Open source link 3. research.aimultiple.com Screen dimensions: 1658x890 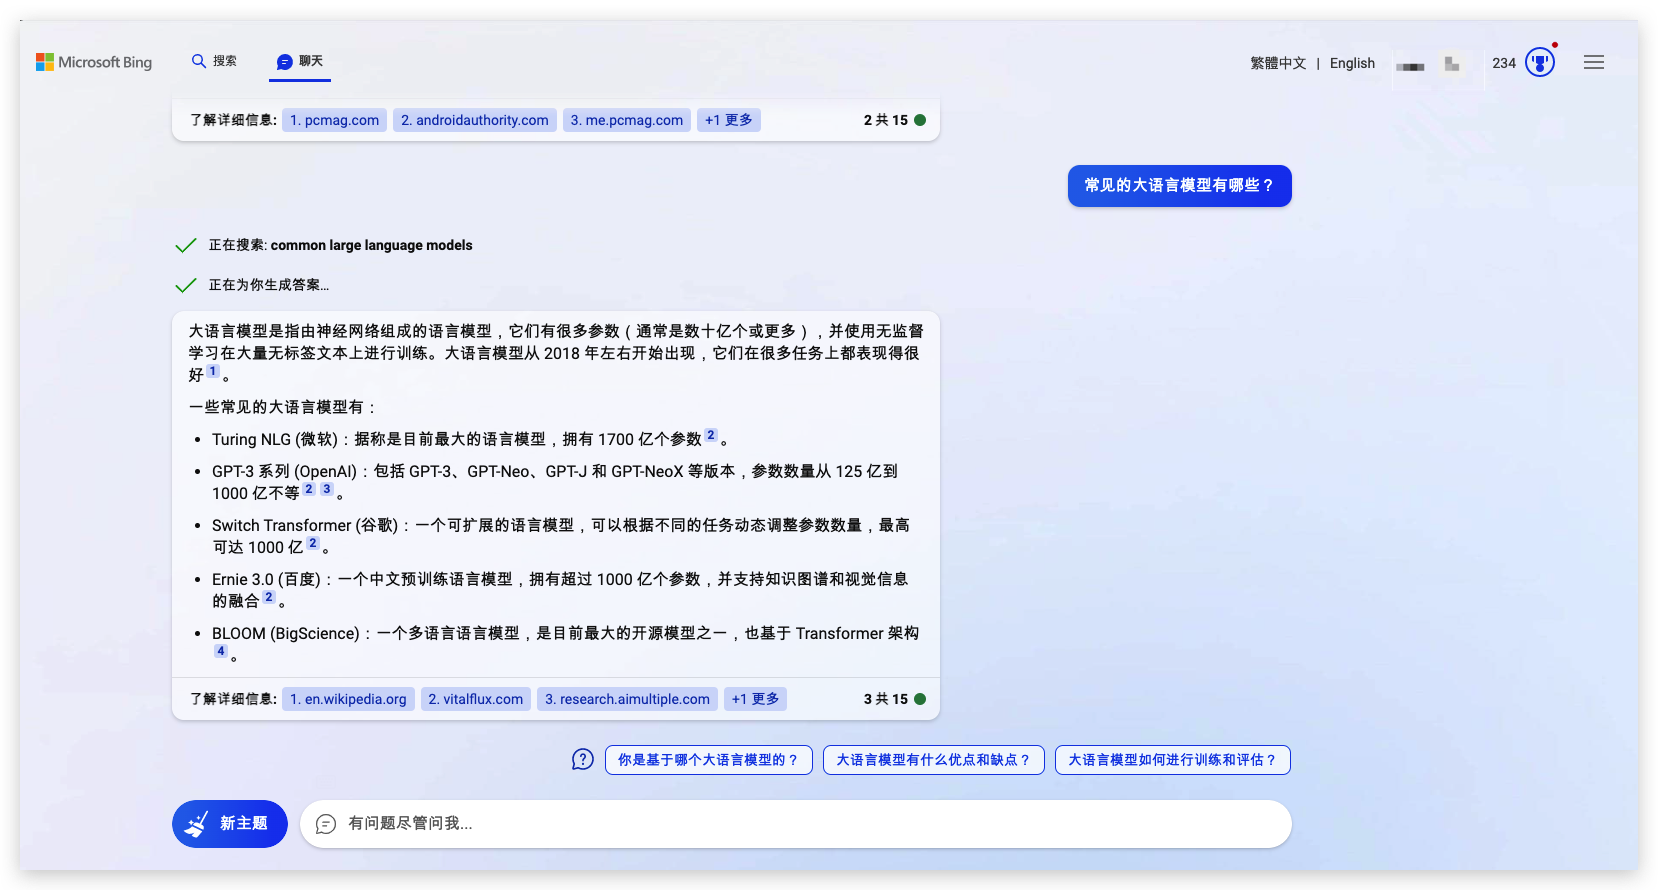[x=627, y=699]
